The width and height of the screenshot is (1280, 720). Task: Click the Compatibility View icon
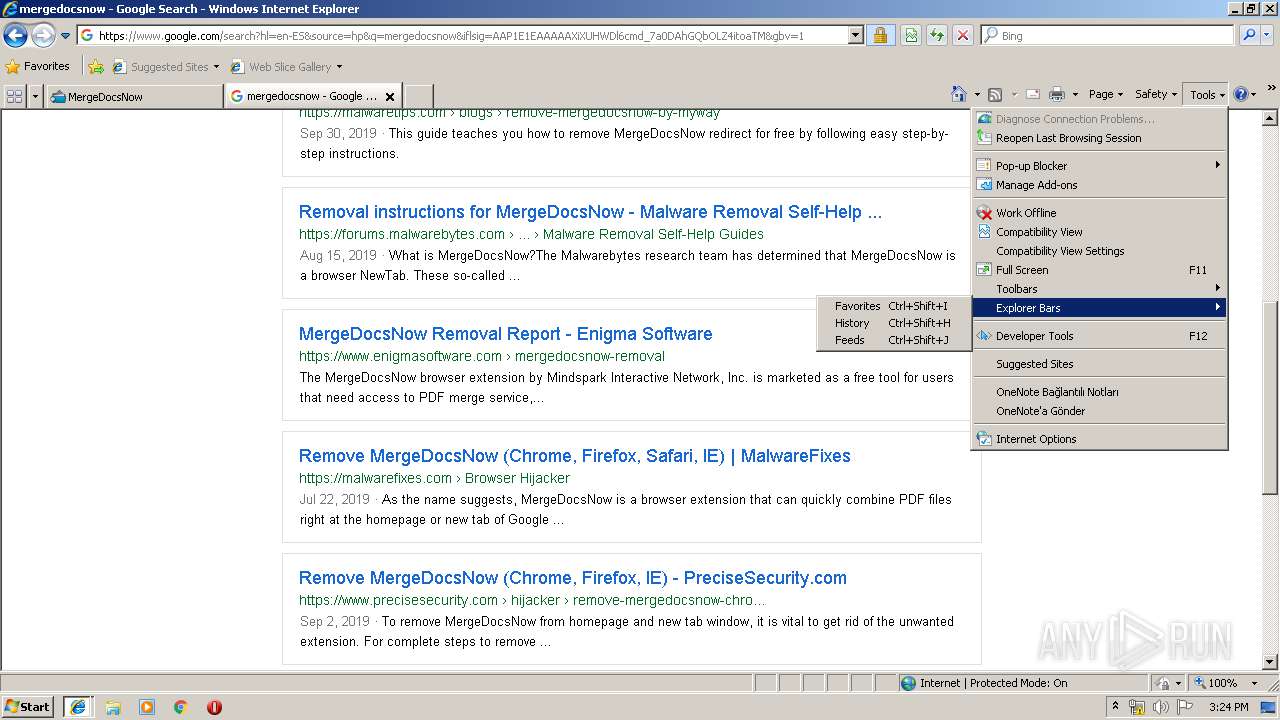click(911, 35)
